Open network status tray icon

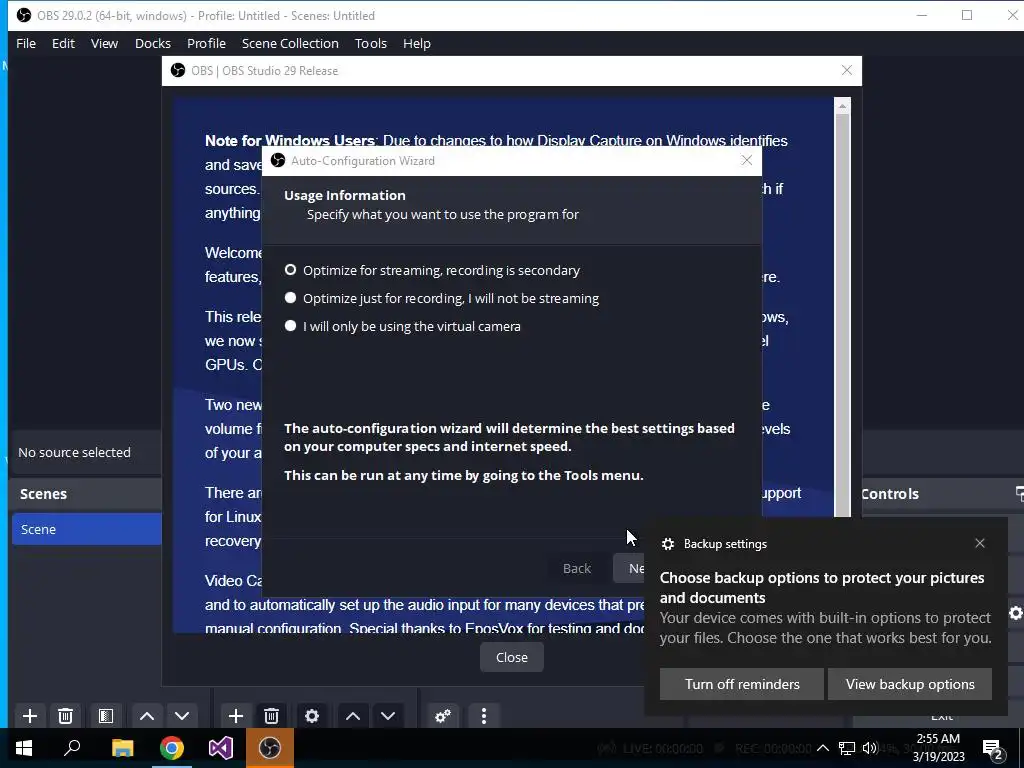click(847, 748)
